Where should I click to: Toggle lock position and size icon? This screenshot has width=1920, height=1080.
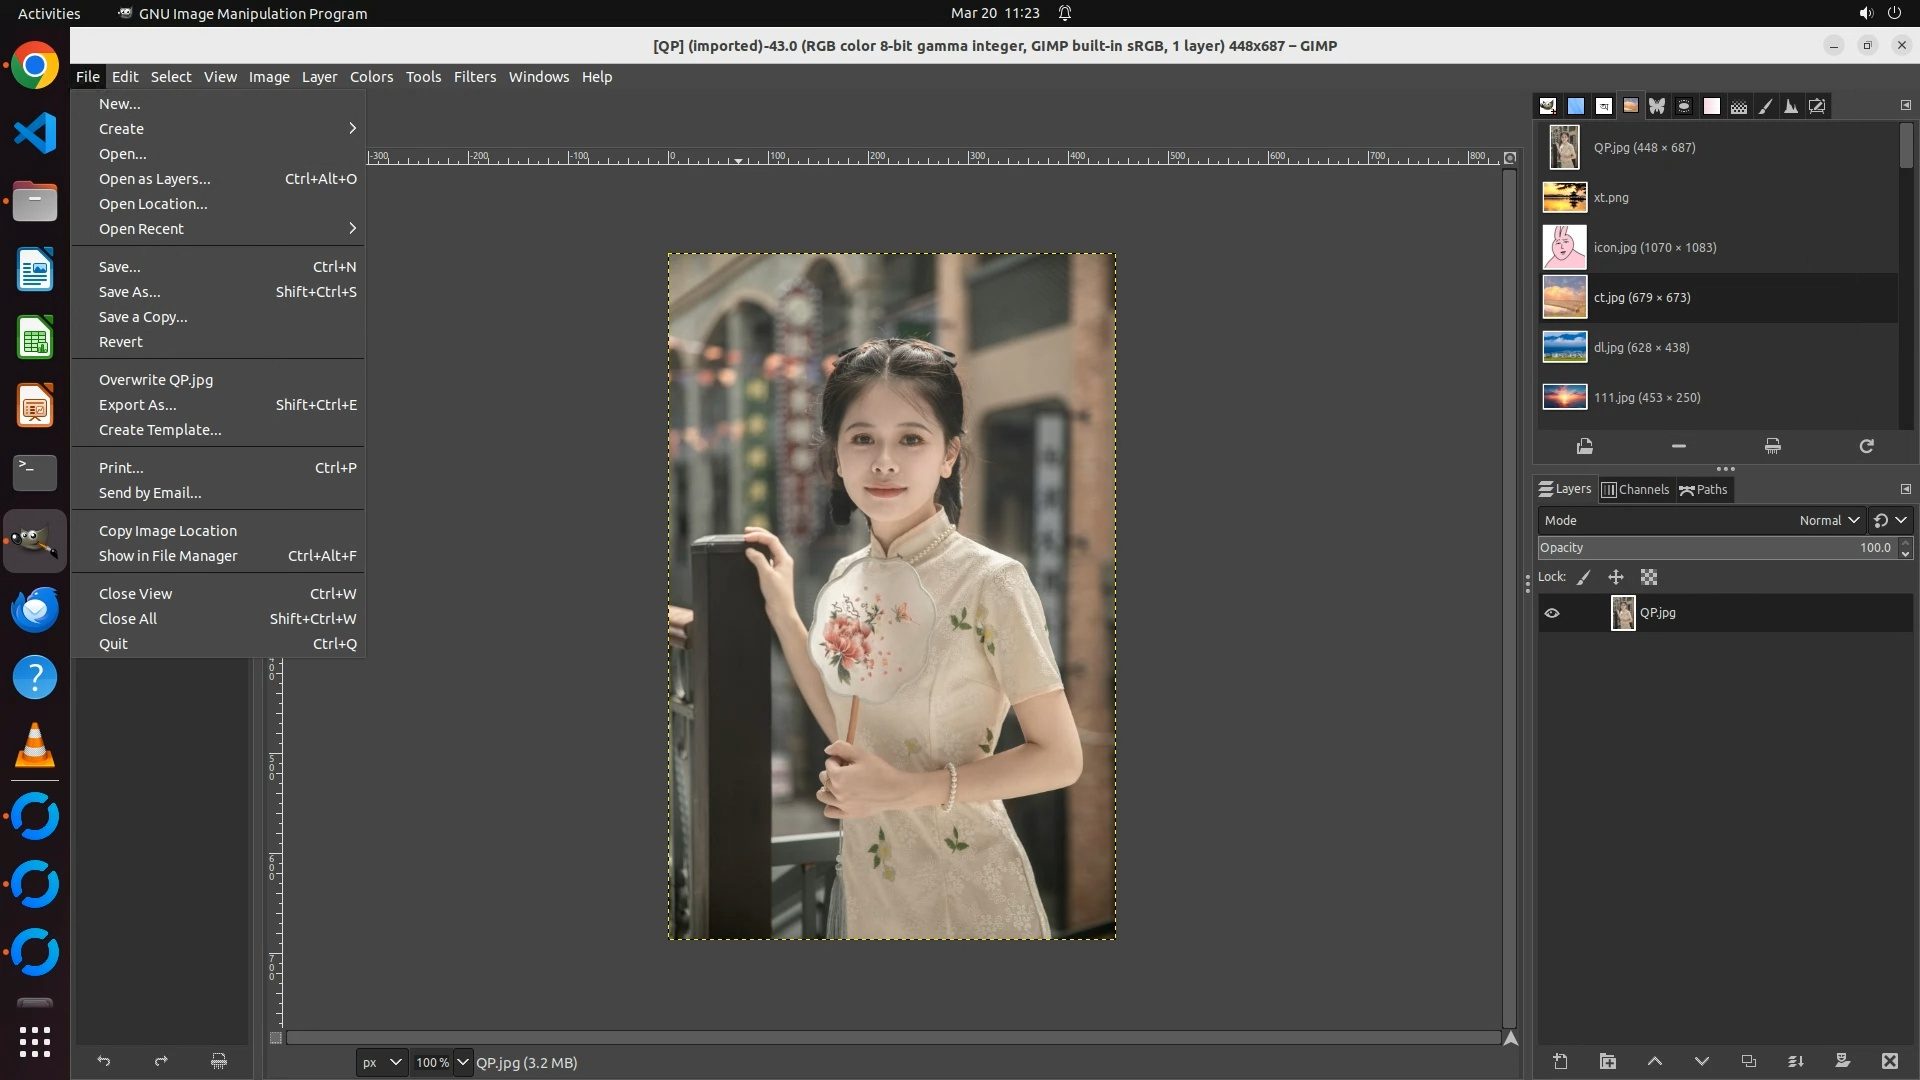click(x=1616, y=577)
